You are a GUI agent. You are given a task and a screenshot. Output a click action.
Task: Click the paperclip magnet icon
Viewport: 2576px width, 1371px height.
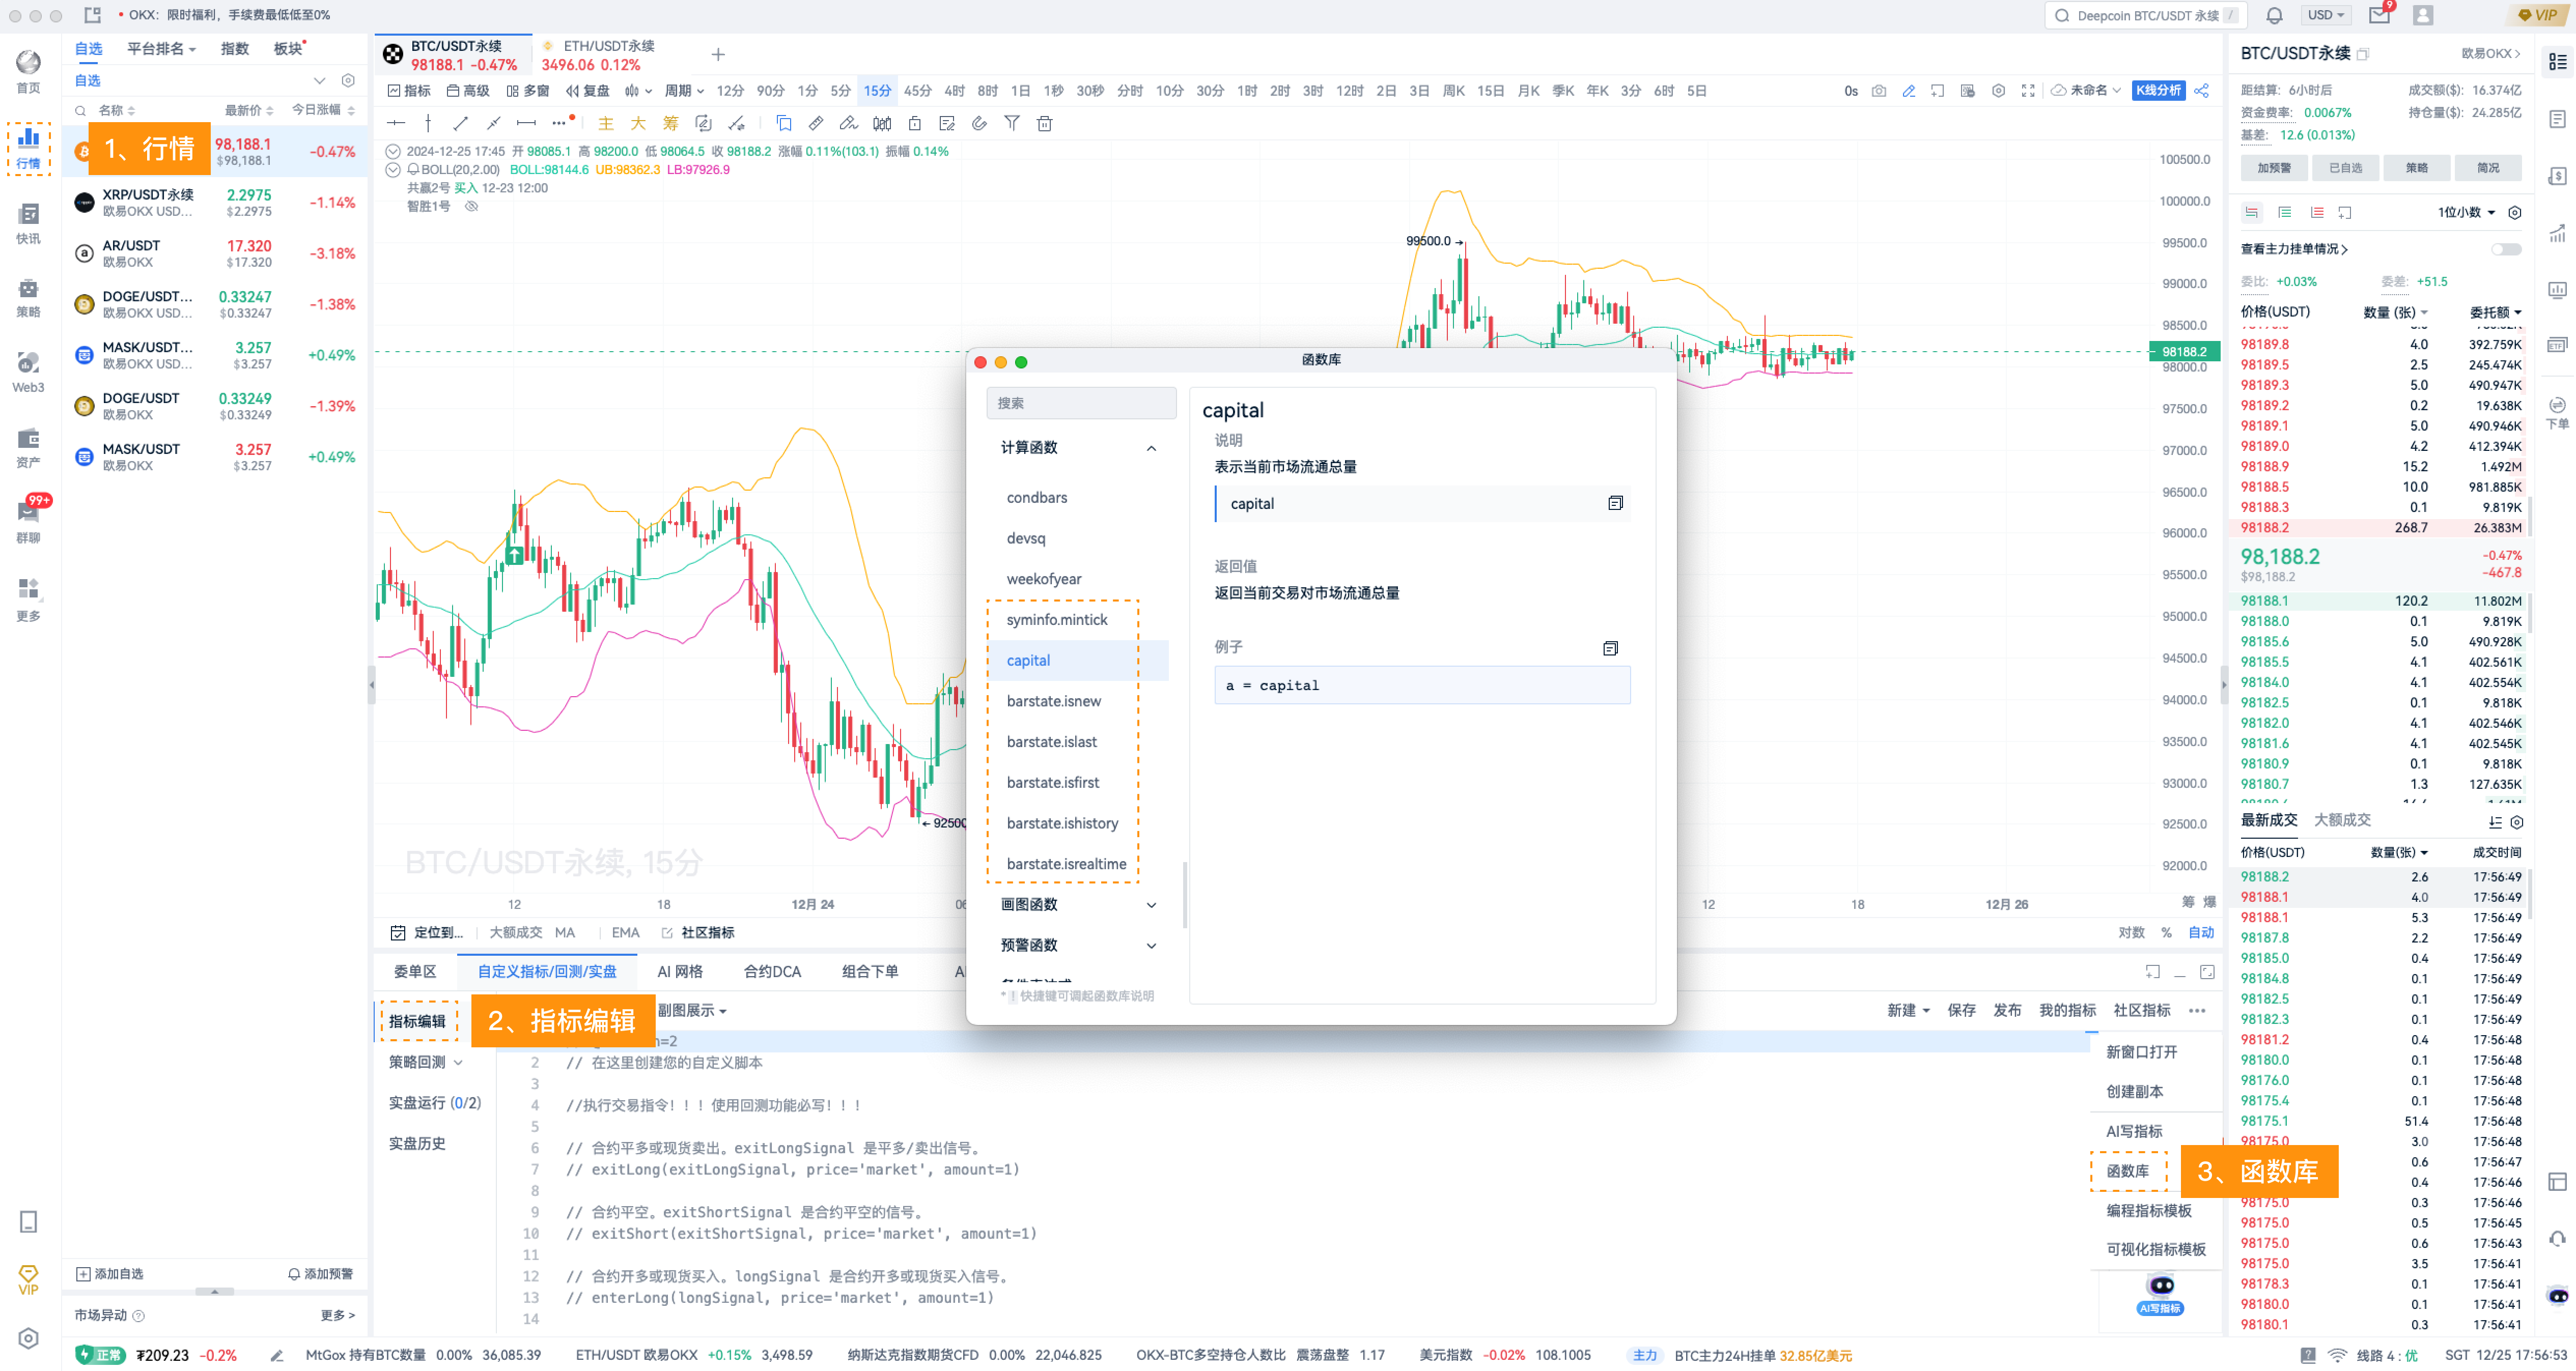[x=979, y=123]
